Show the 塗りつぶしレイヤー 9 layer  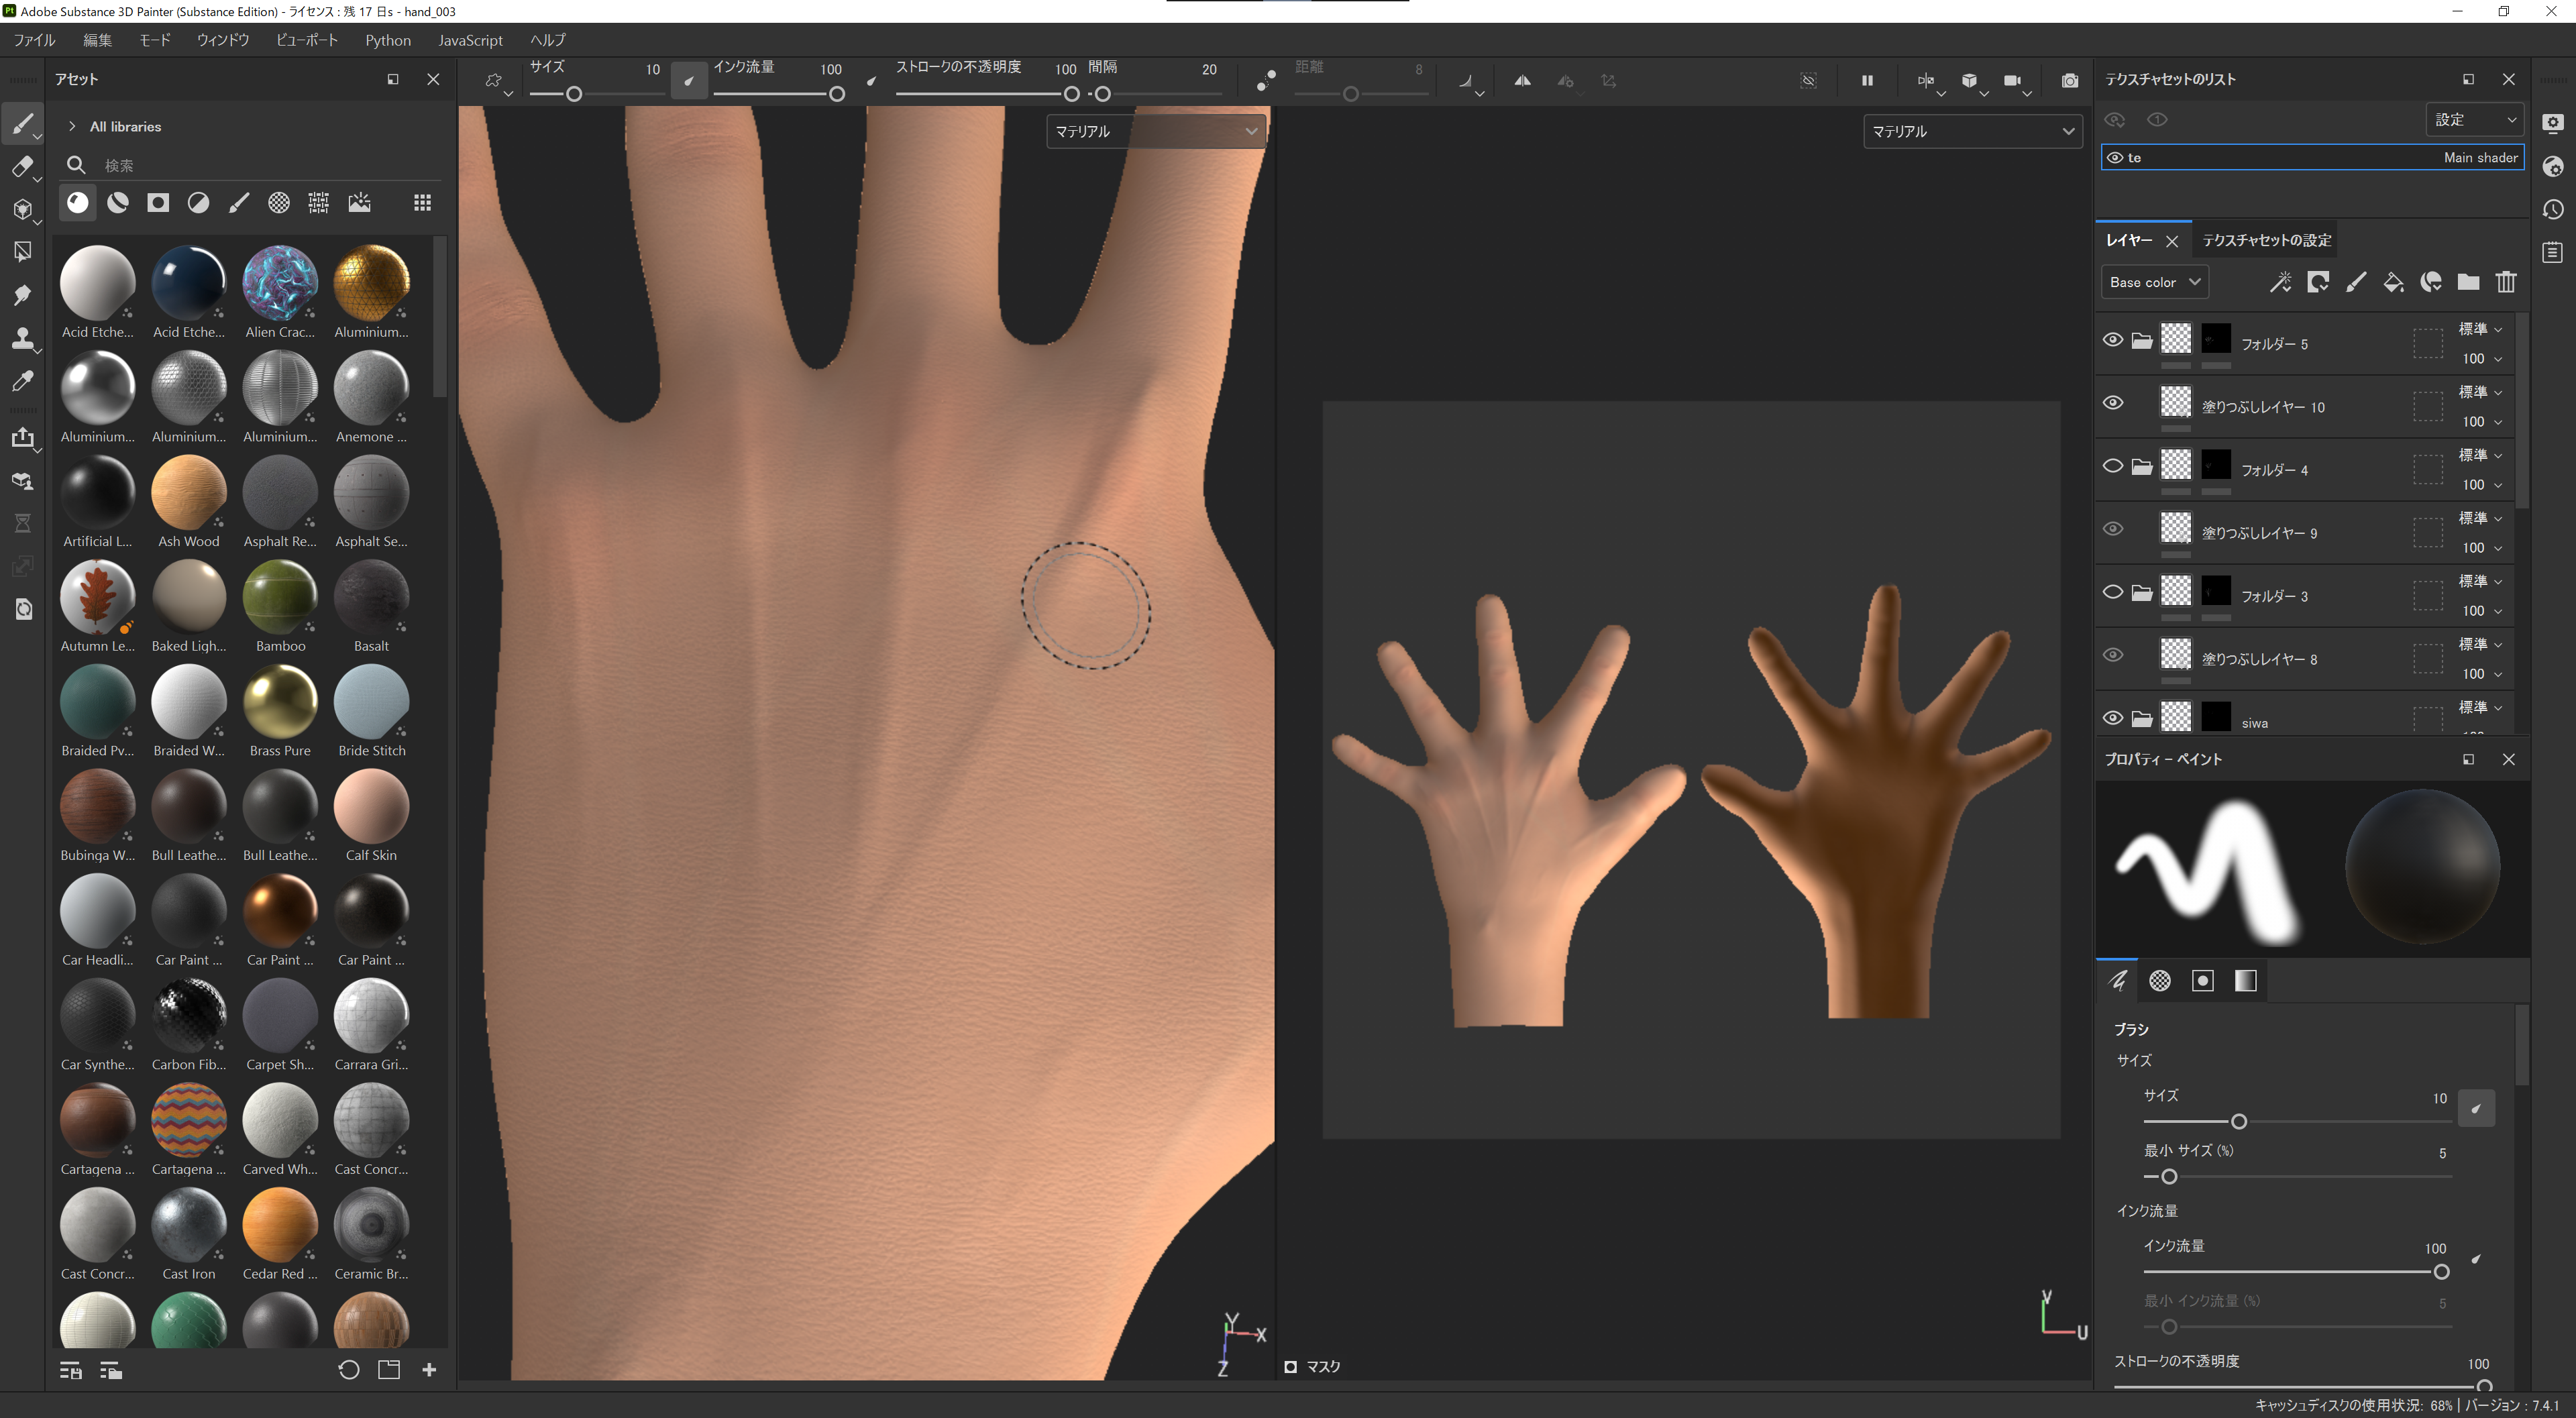[x=2112, y=529]
